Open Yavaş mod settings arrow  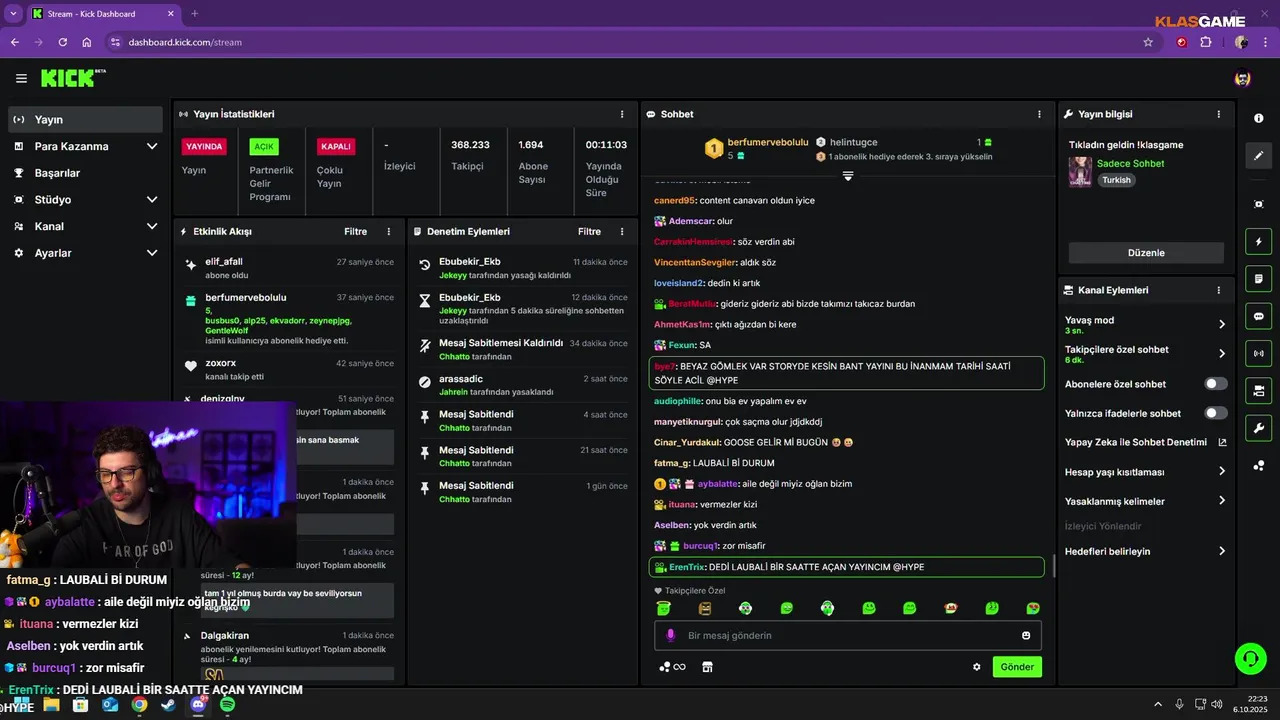click(x=1222, y=324)
